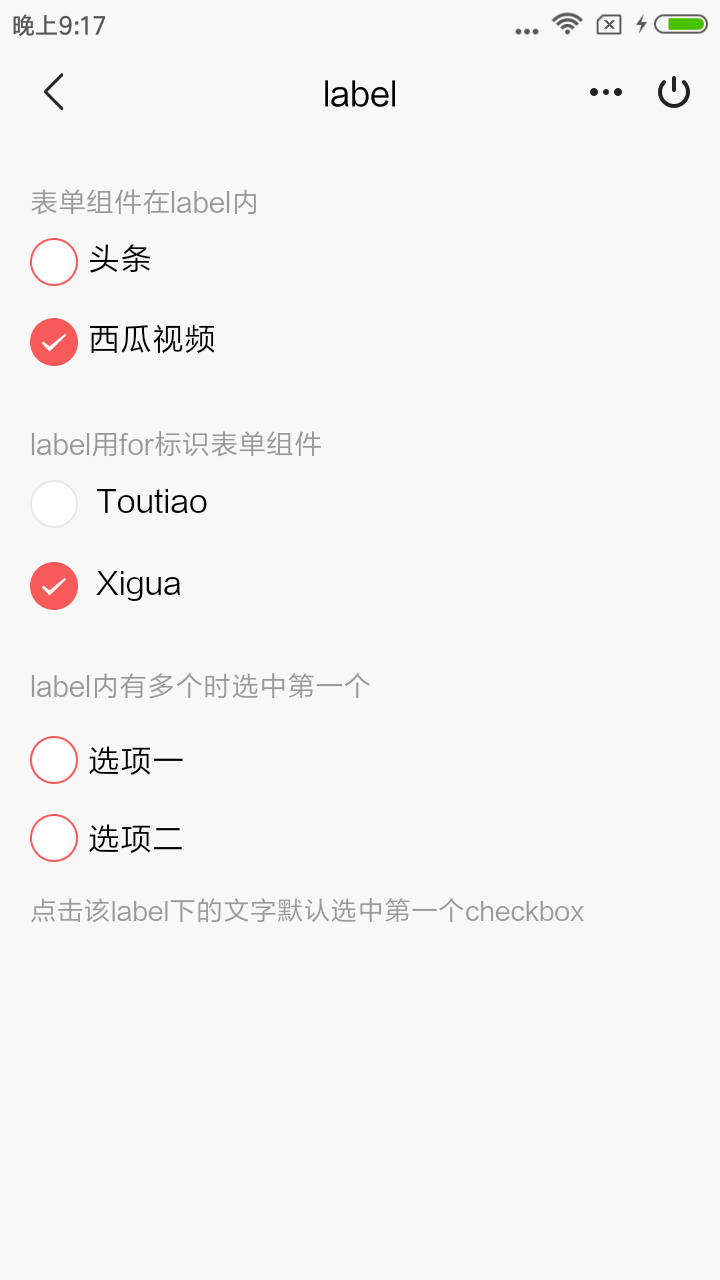The image size is (720, 1280).
Task: Tap the Xigua label text
Action: click(x=138, y=584)
